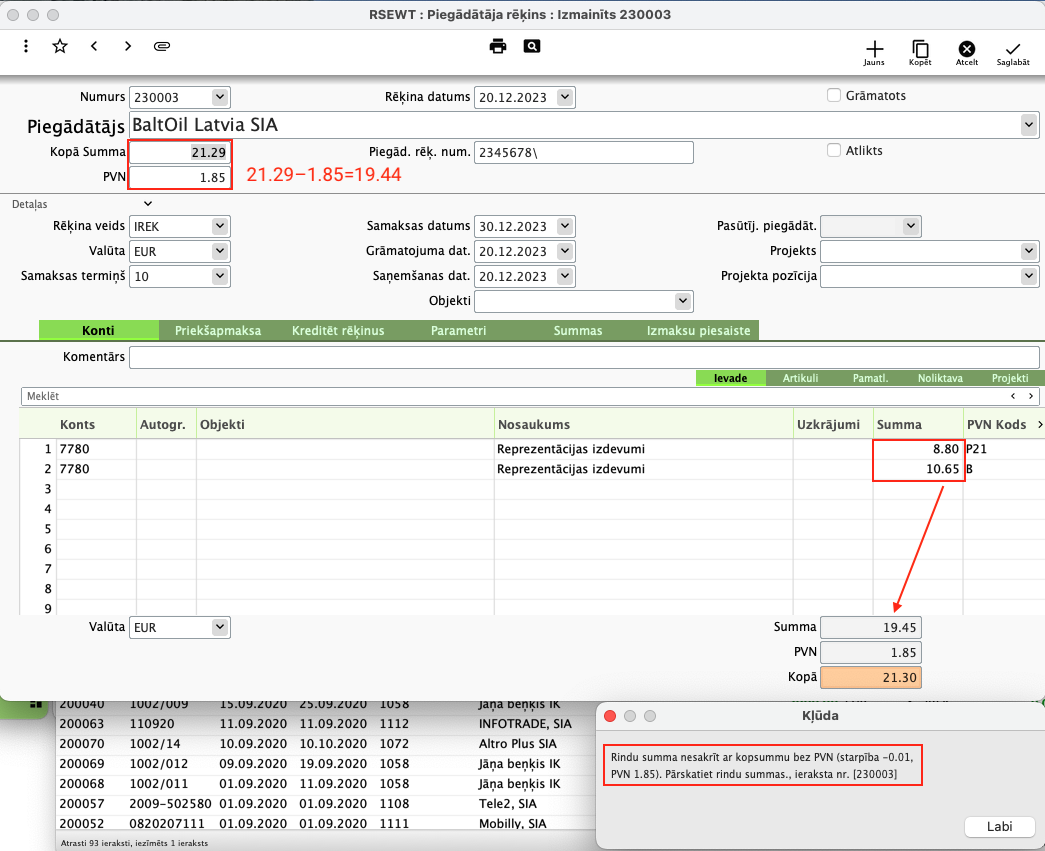Click Piegād. rēķ. num. field

[584, 153]
